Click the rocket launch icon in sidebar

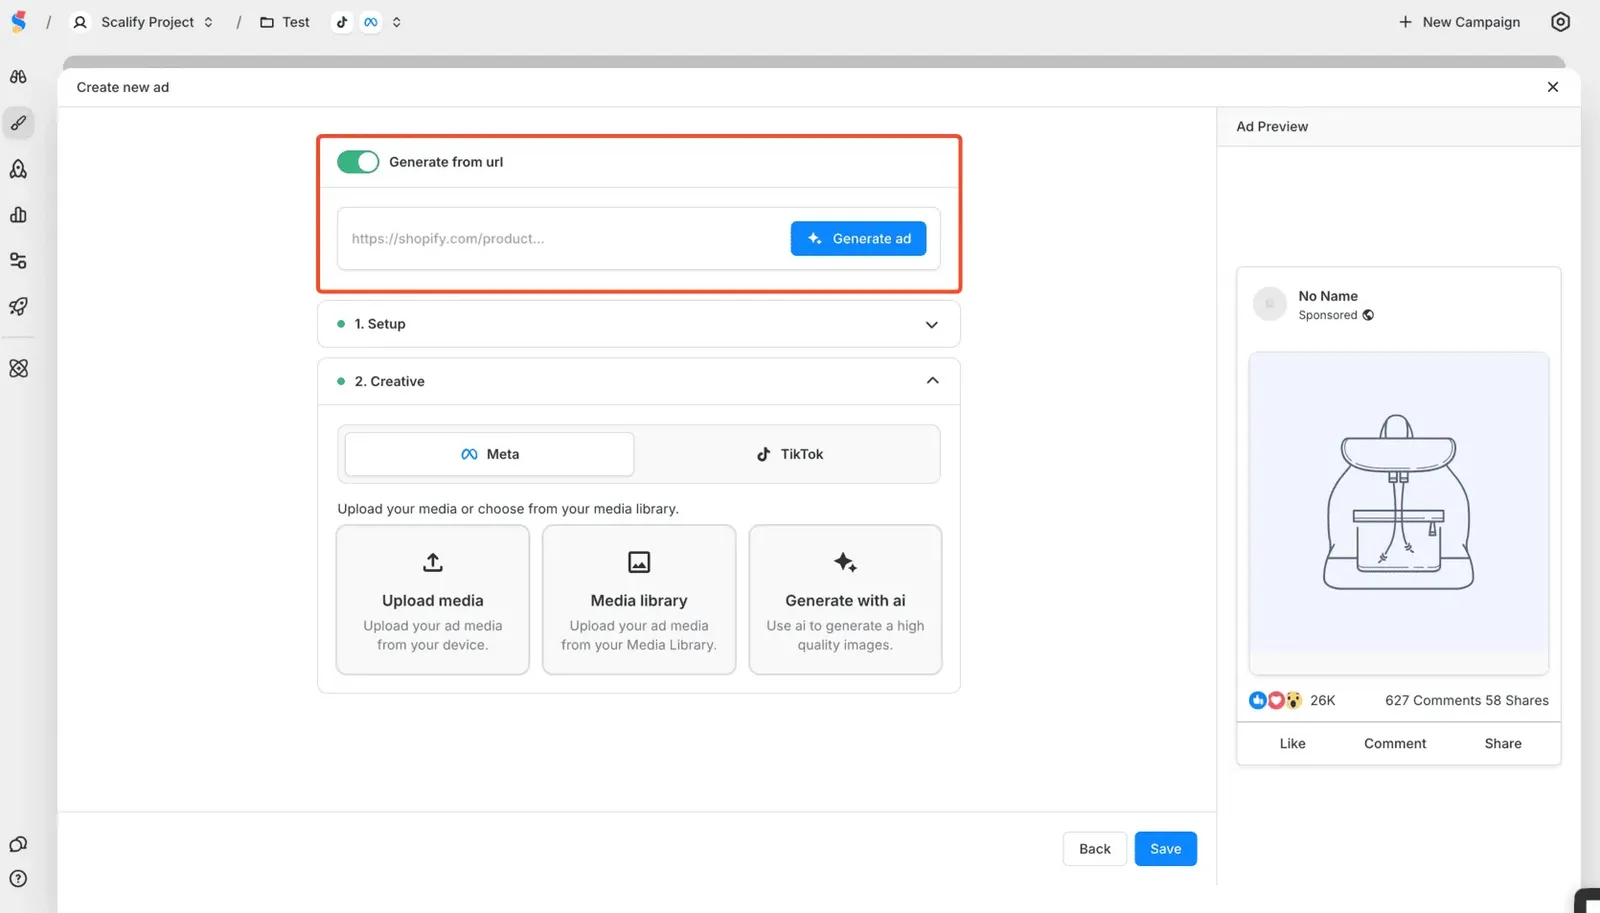pos(18,306)
